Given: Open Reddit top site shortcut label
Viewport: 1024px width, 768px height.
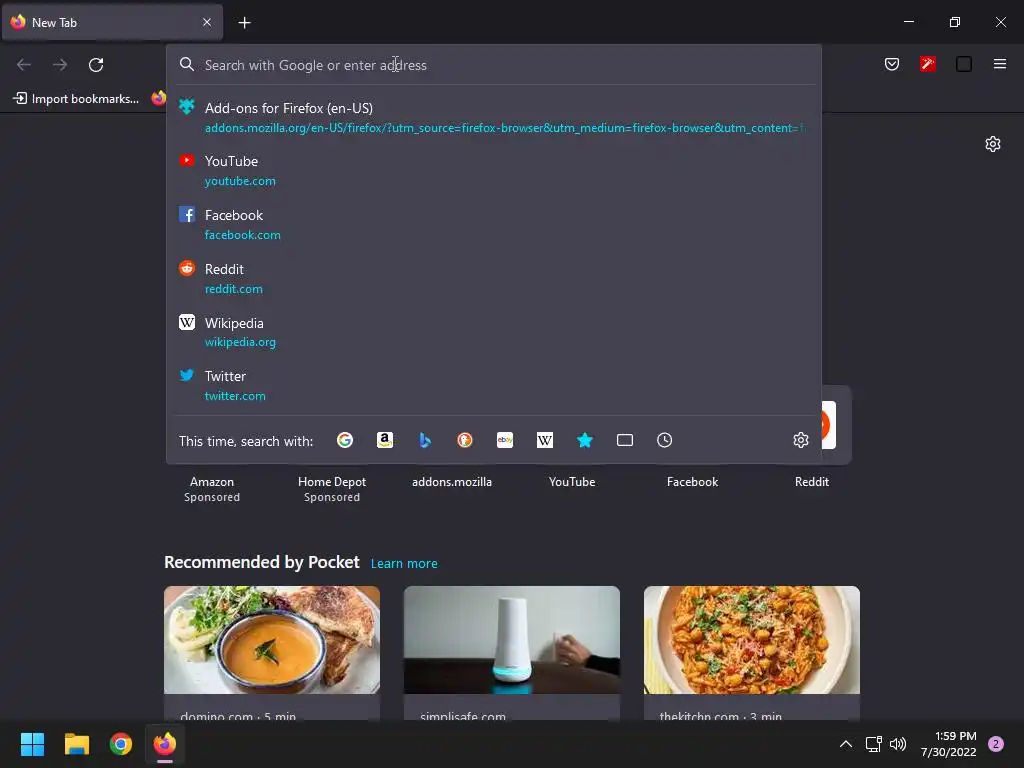Looking at the screenshot, I should coord(812,482).
